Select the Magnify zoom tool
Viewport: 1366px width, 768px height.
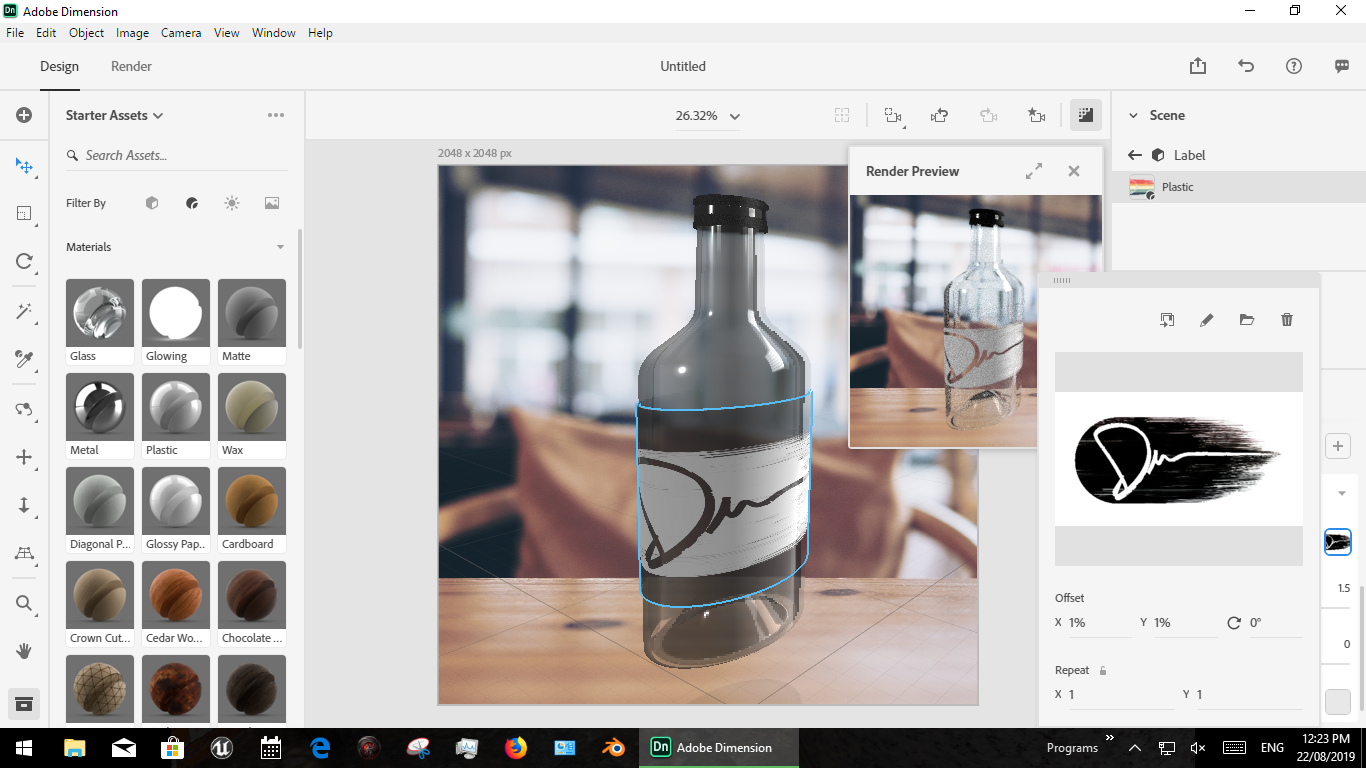24,603
